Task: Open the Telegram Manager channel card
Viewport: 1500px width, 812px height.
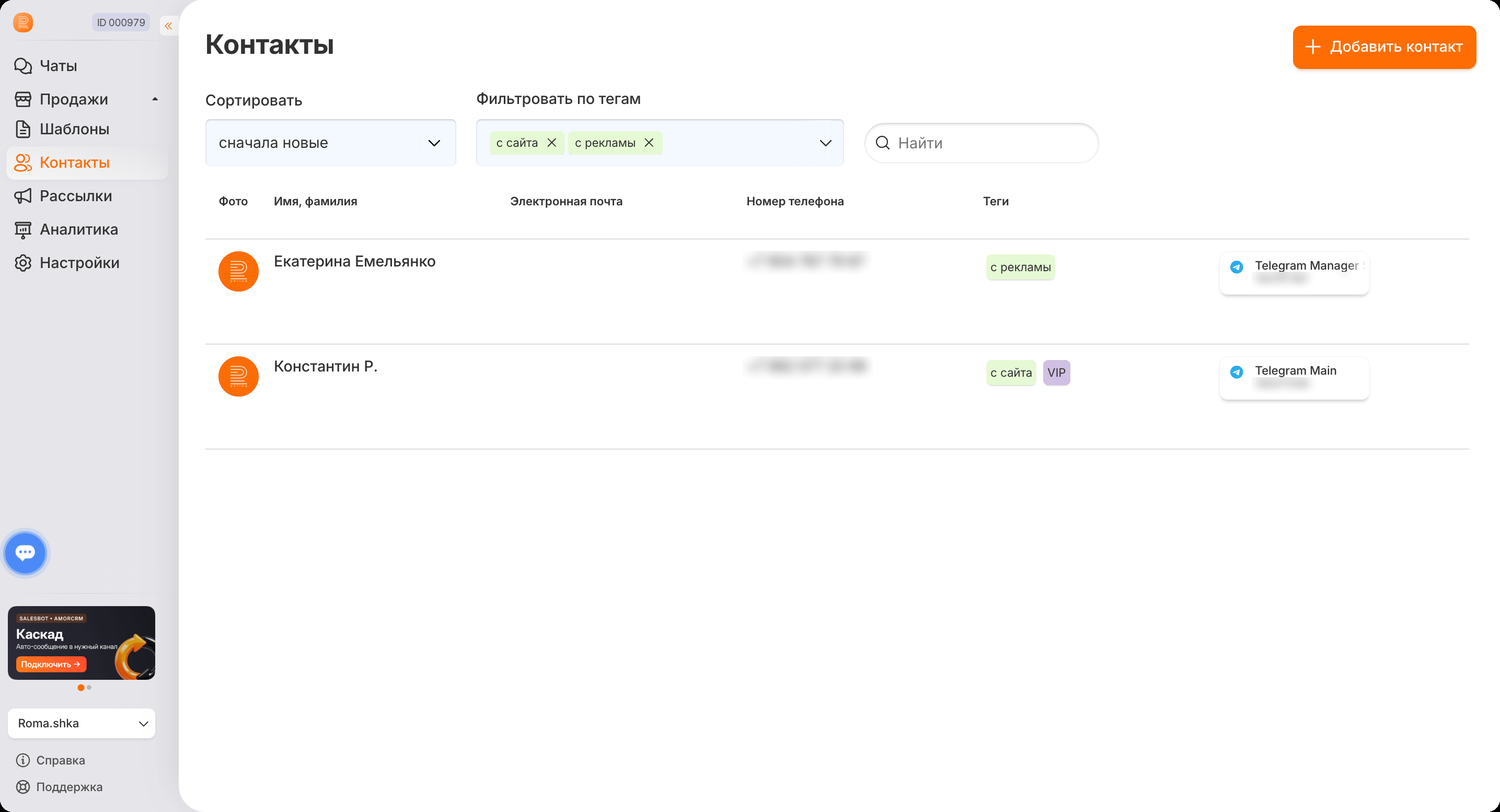Action: tap(1294, 274)
